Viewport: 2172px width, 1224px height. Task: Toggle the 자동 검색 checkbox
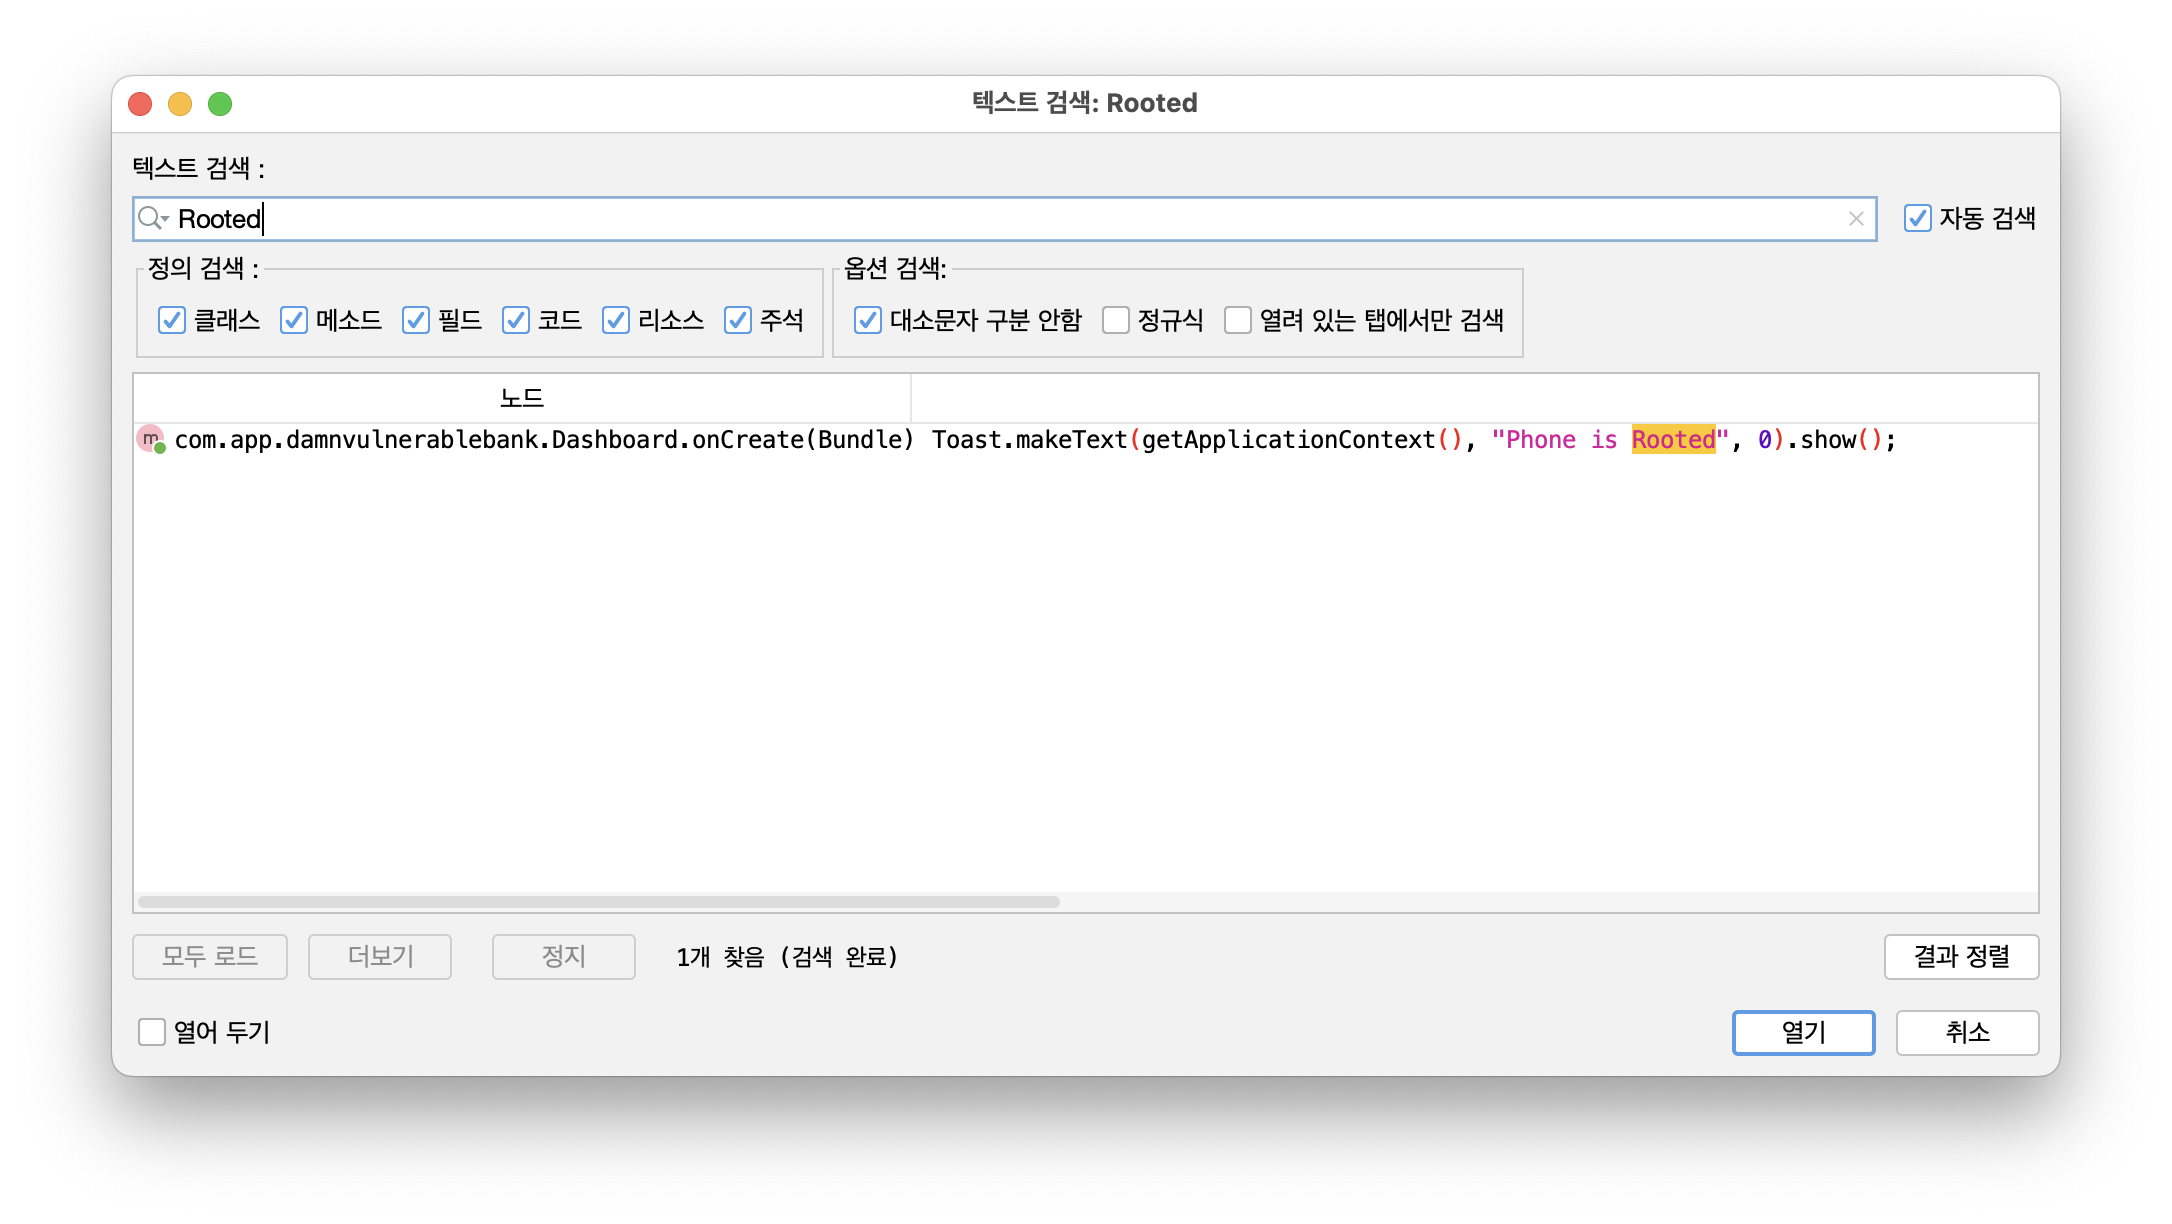1917,218
